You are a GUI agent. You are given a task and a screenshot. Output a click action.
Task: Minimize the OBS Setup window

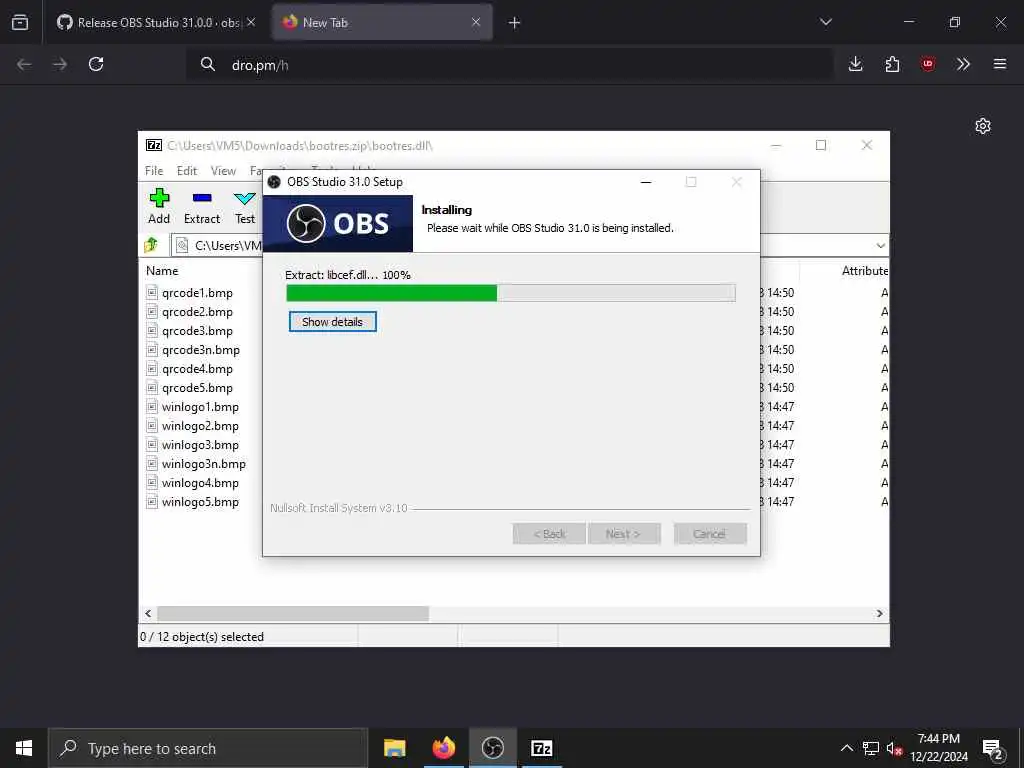tap(646, 182)
